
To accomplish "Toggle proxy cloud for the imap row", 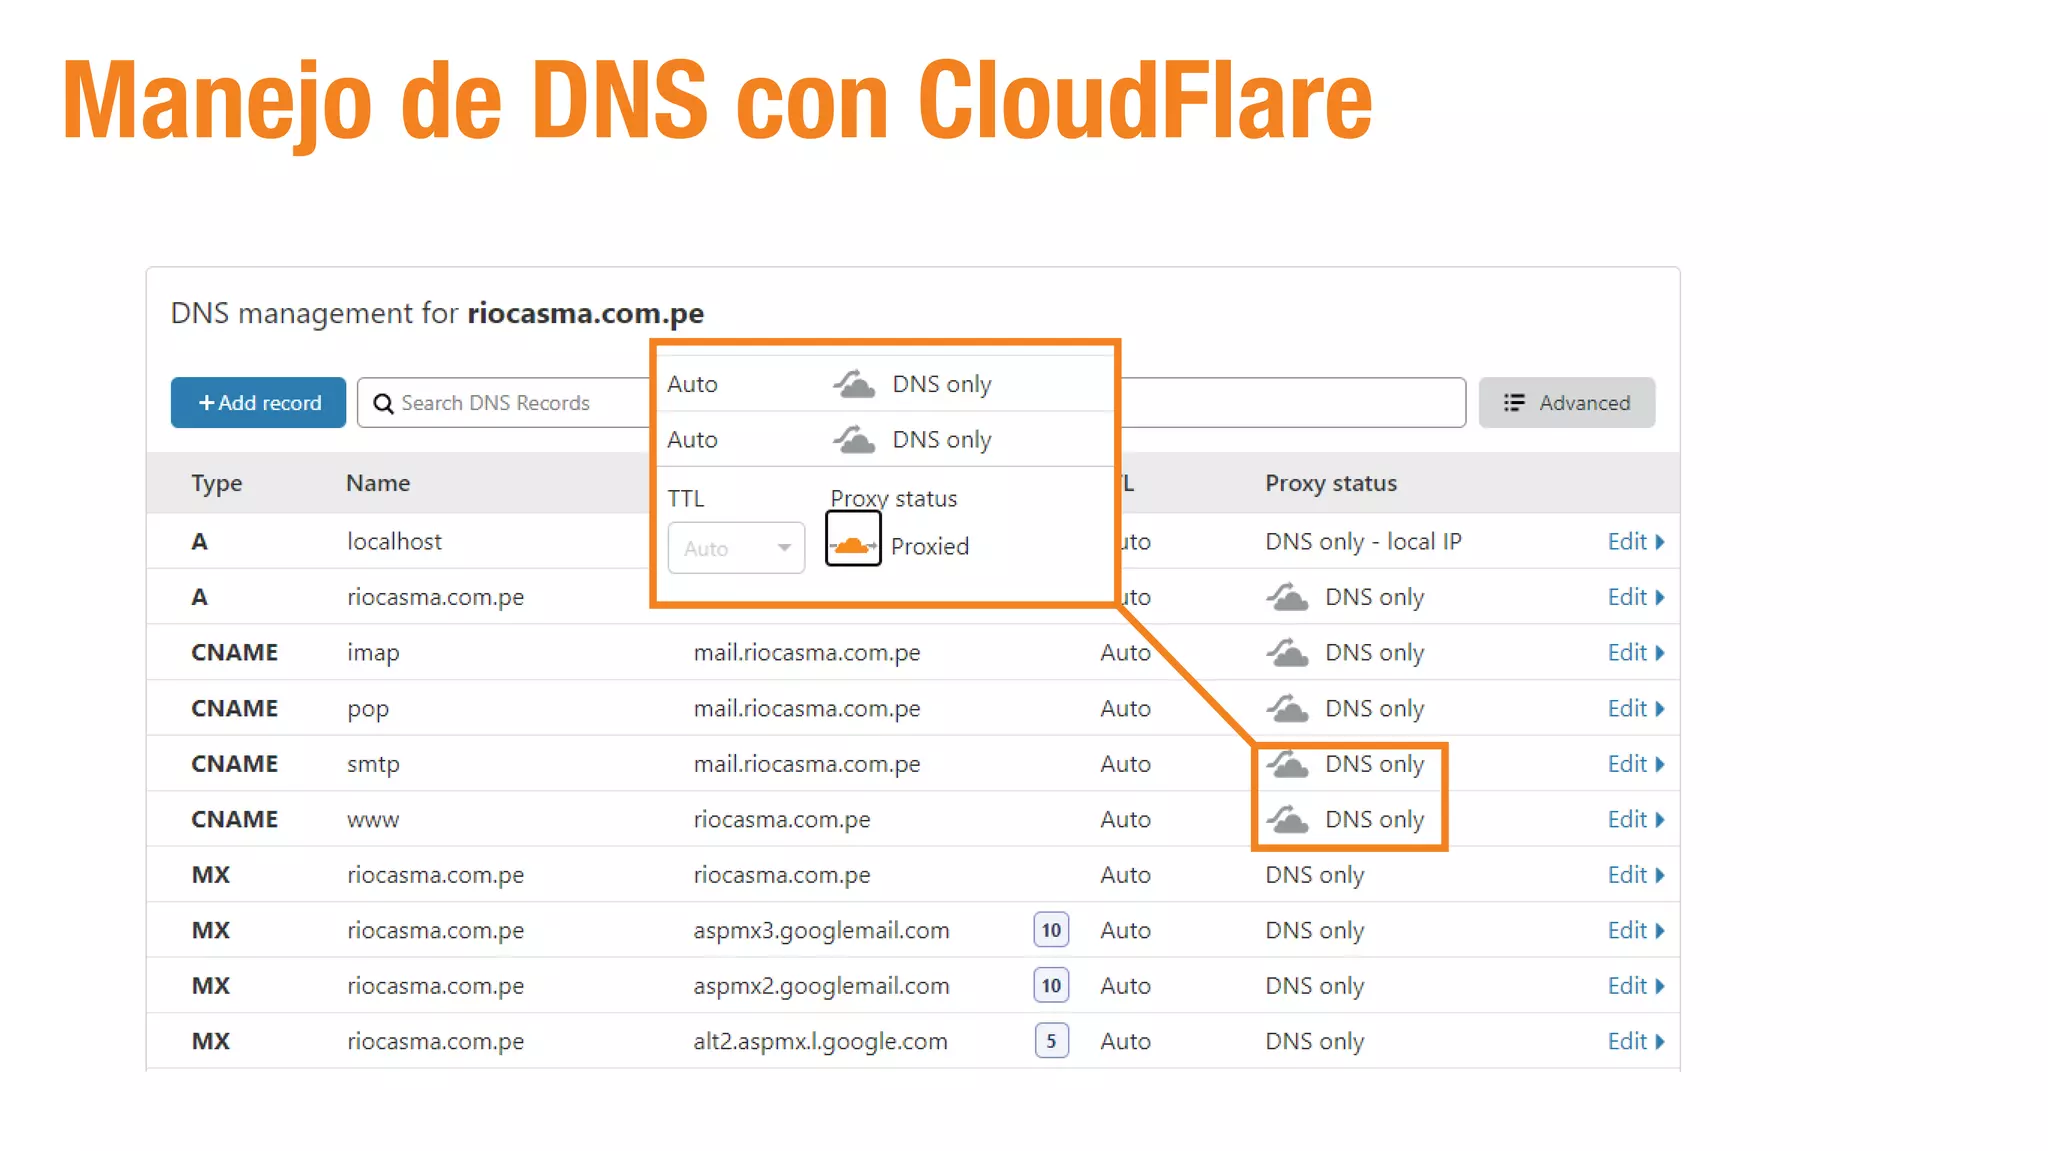I will (1288, 653).
